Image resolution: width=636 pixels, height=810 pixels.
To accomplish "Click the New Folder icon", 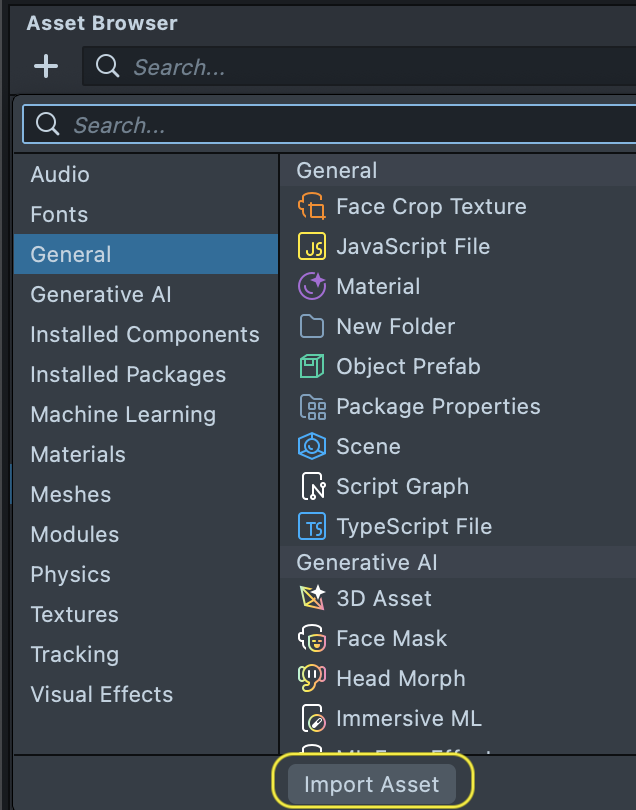I will pos(312,327).
